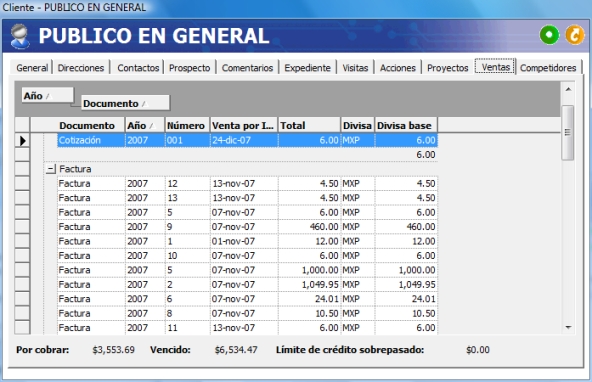Open the General tab
The image size is (592, 382).
click(x=32, y=68)
